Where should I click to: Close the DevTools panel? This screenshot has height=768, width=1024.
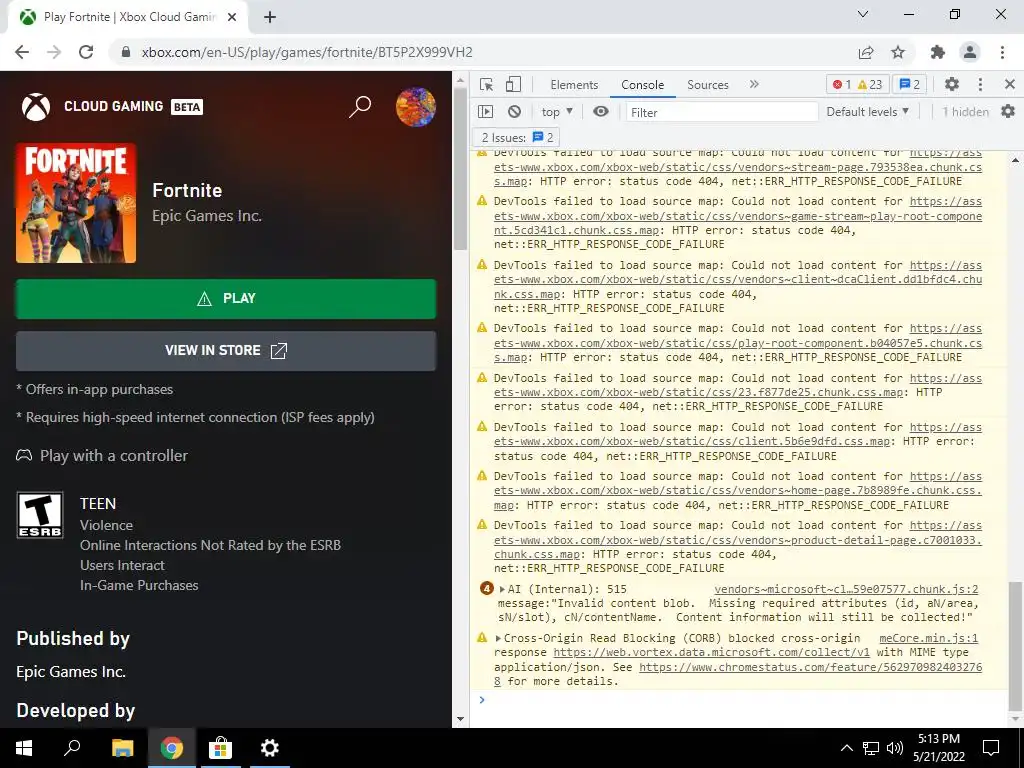point(1010,84)
